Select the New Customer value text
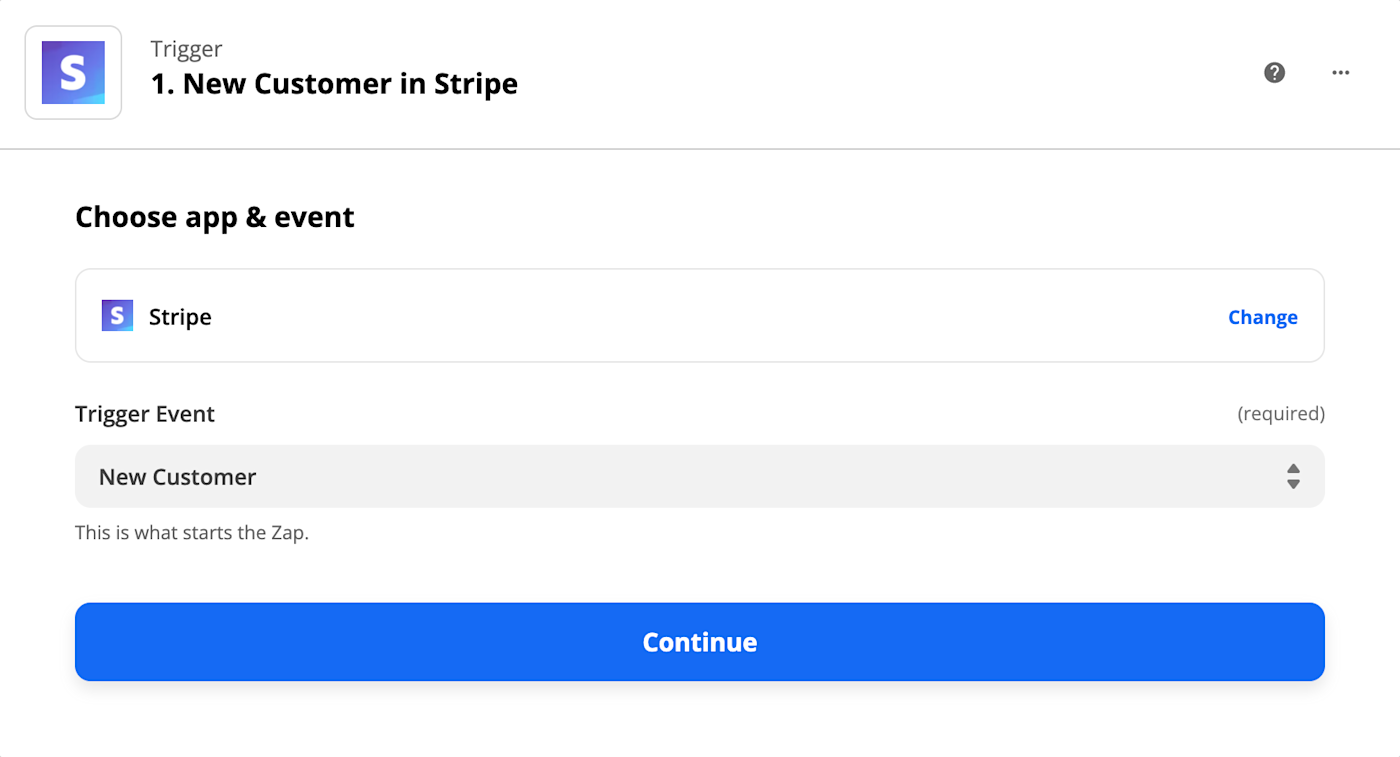 (x=177, y=477)
